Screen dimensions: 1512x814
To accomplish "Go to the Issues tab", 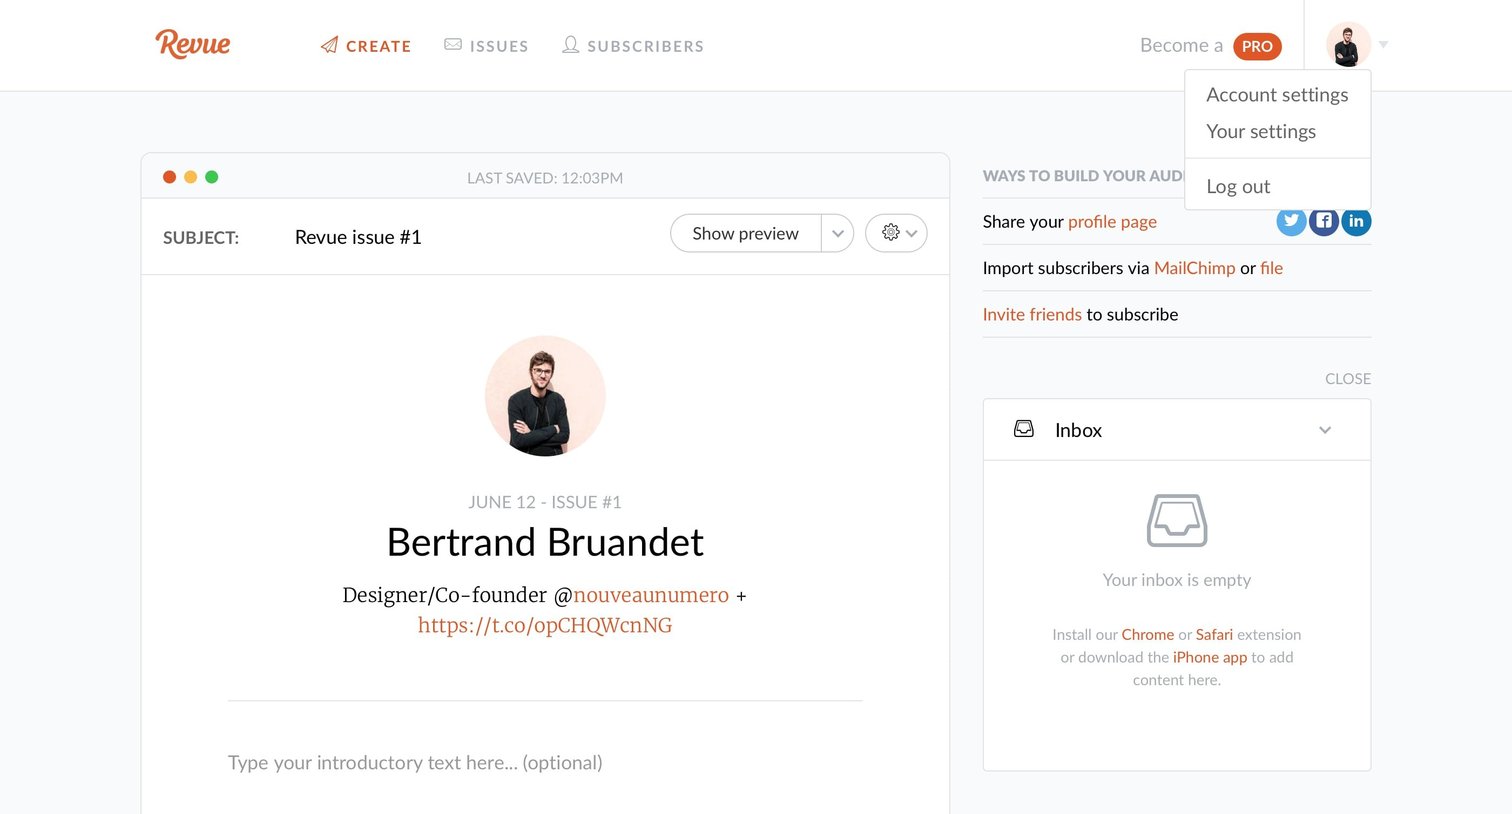I will click(x=486, y=46).
